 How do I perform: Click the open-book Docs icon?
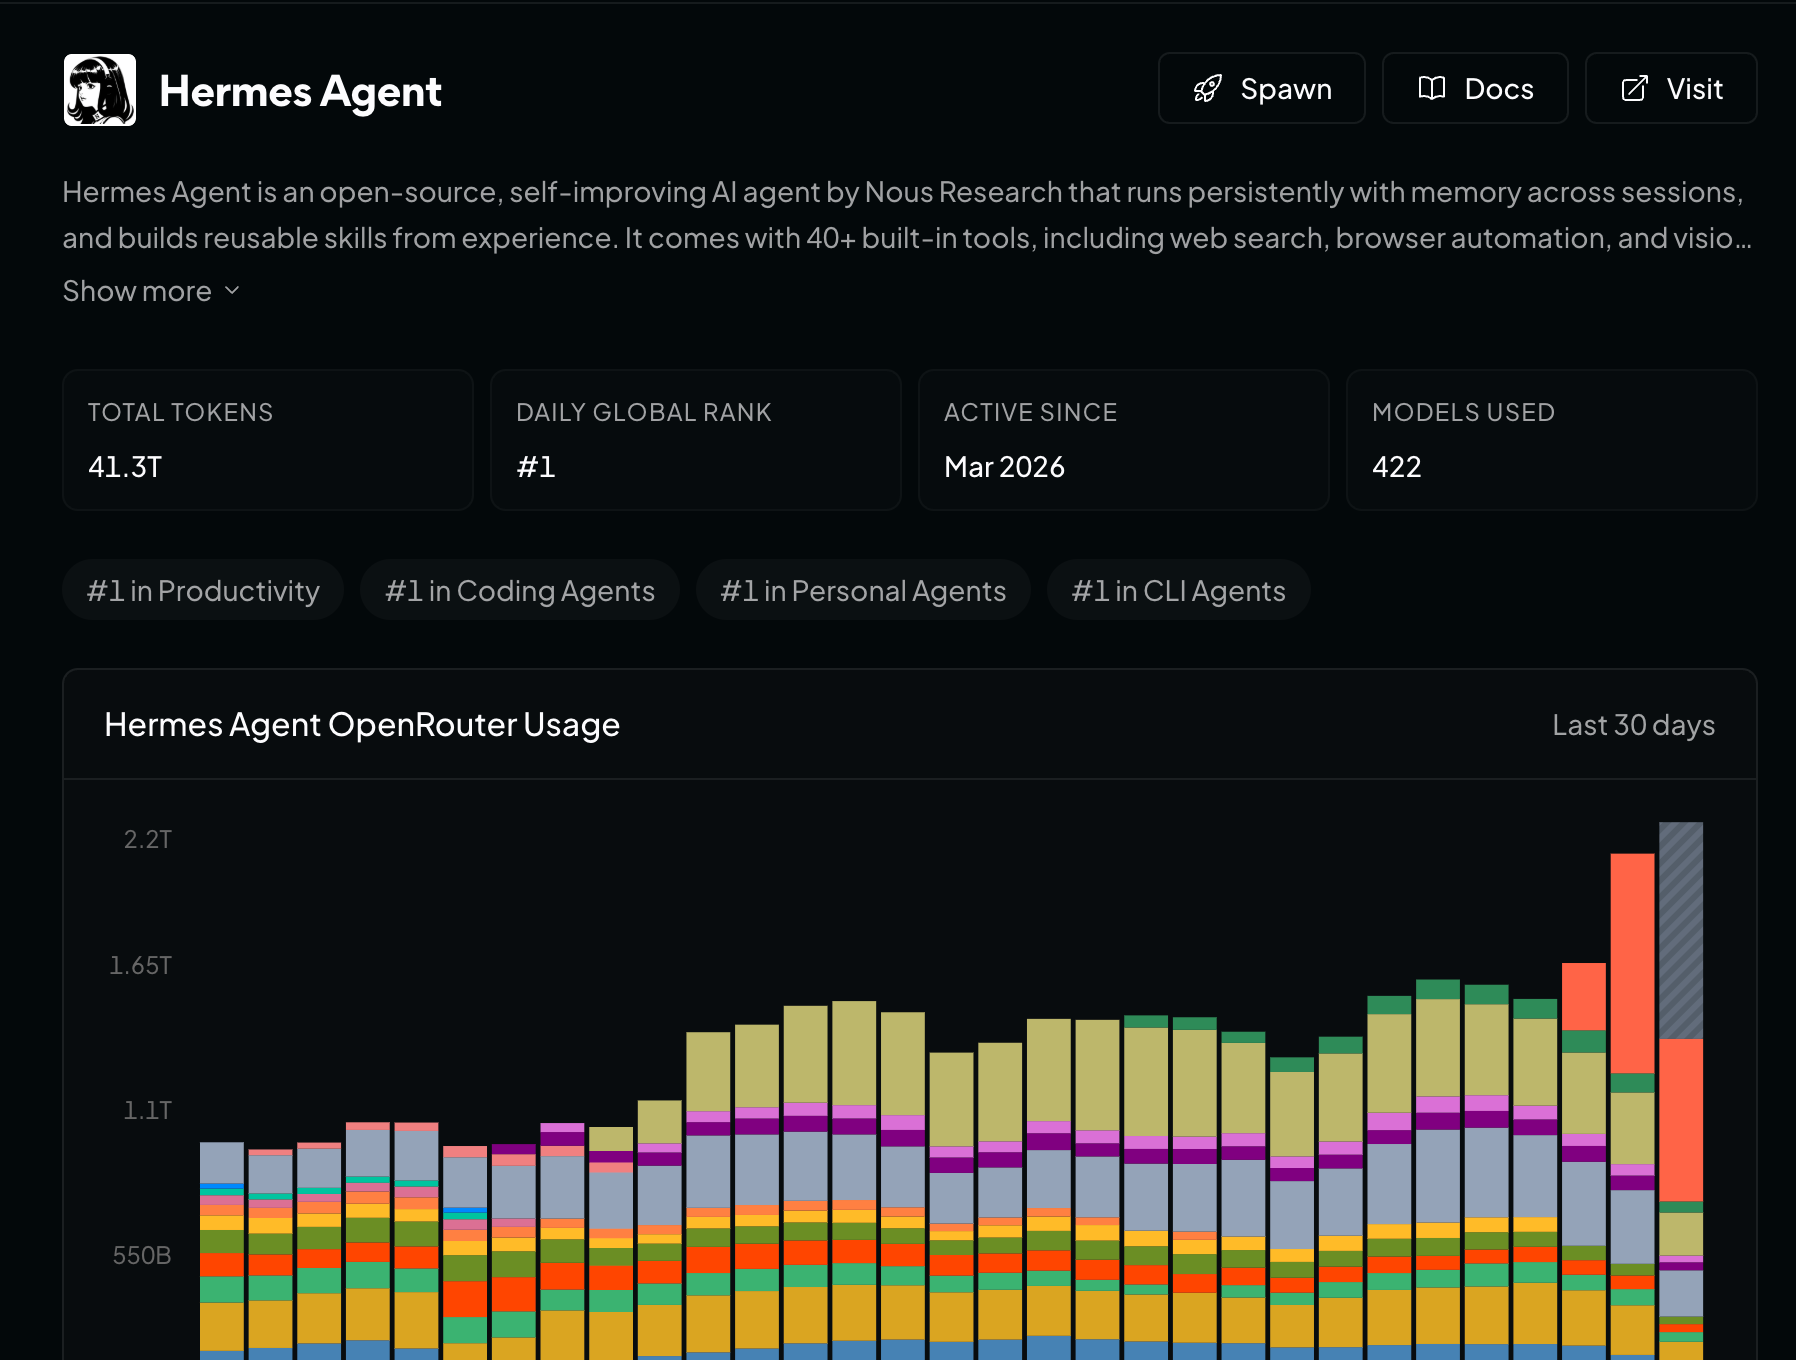pos(1432,88)
